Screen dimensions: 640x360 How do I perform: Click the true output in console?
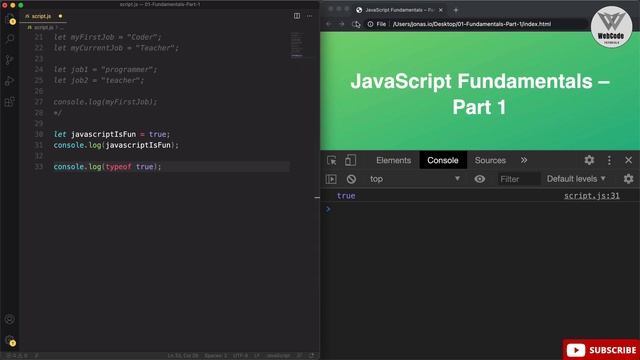point(346,196)
